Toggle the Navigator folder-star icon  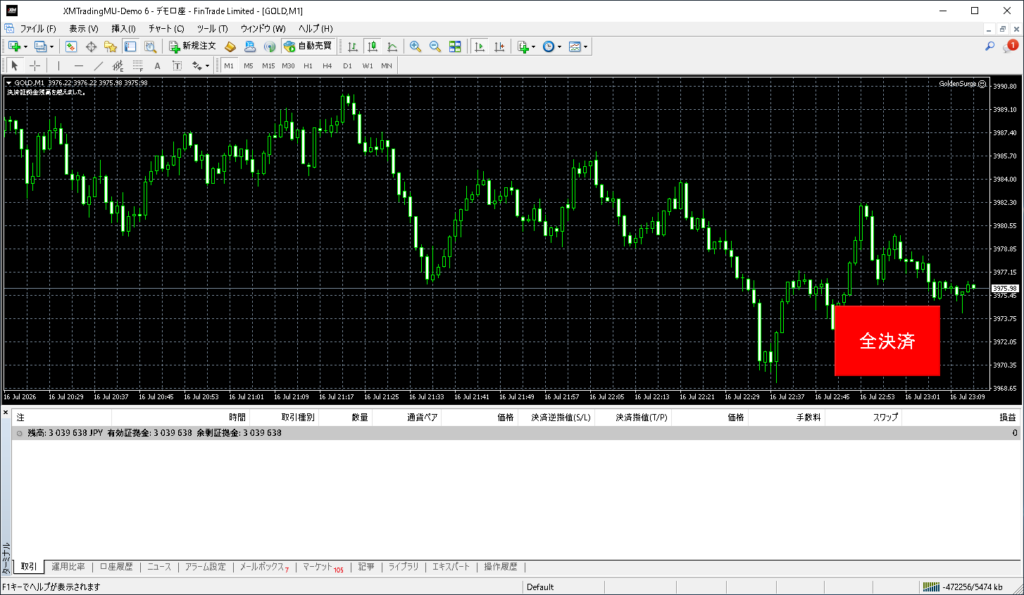[x=110, y=46]
